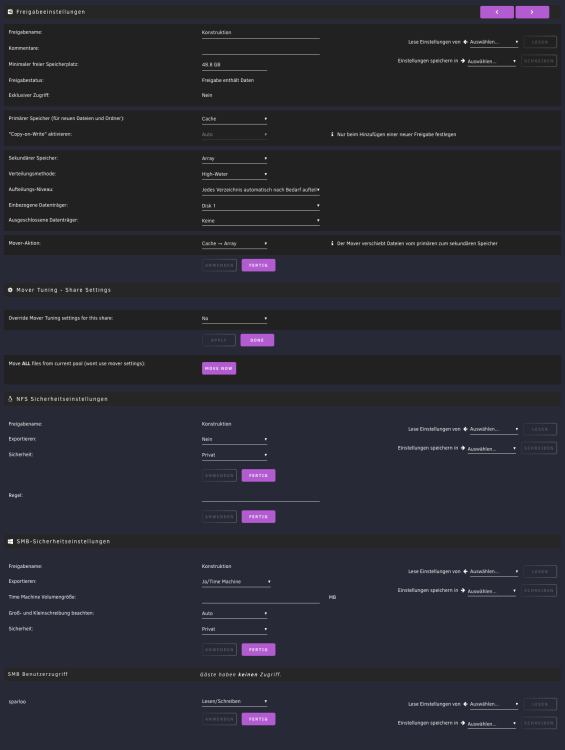Click the Lesen button in Freigabeeinstellungen
The image size is (565, 750).
540,42
